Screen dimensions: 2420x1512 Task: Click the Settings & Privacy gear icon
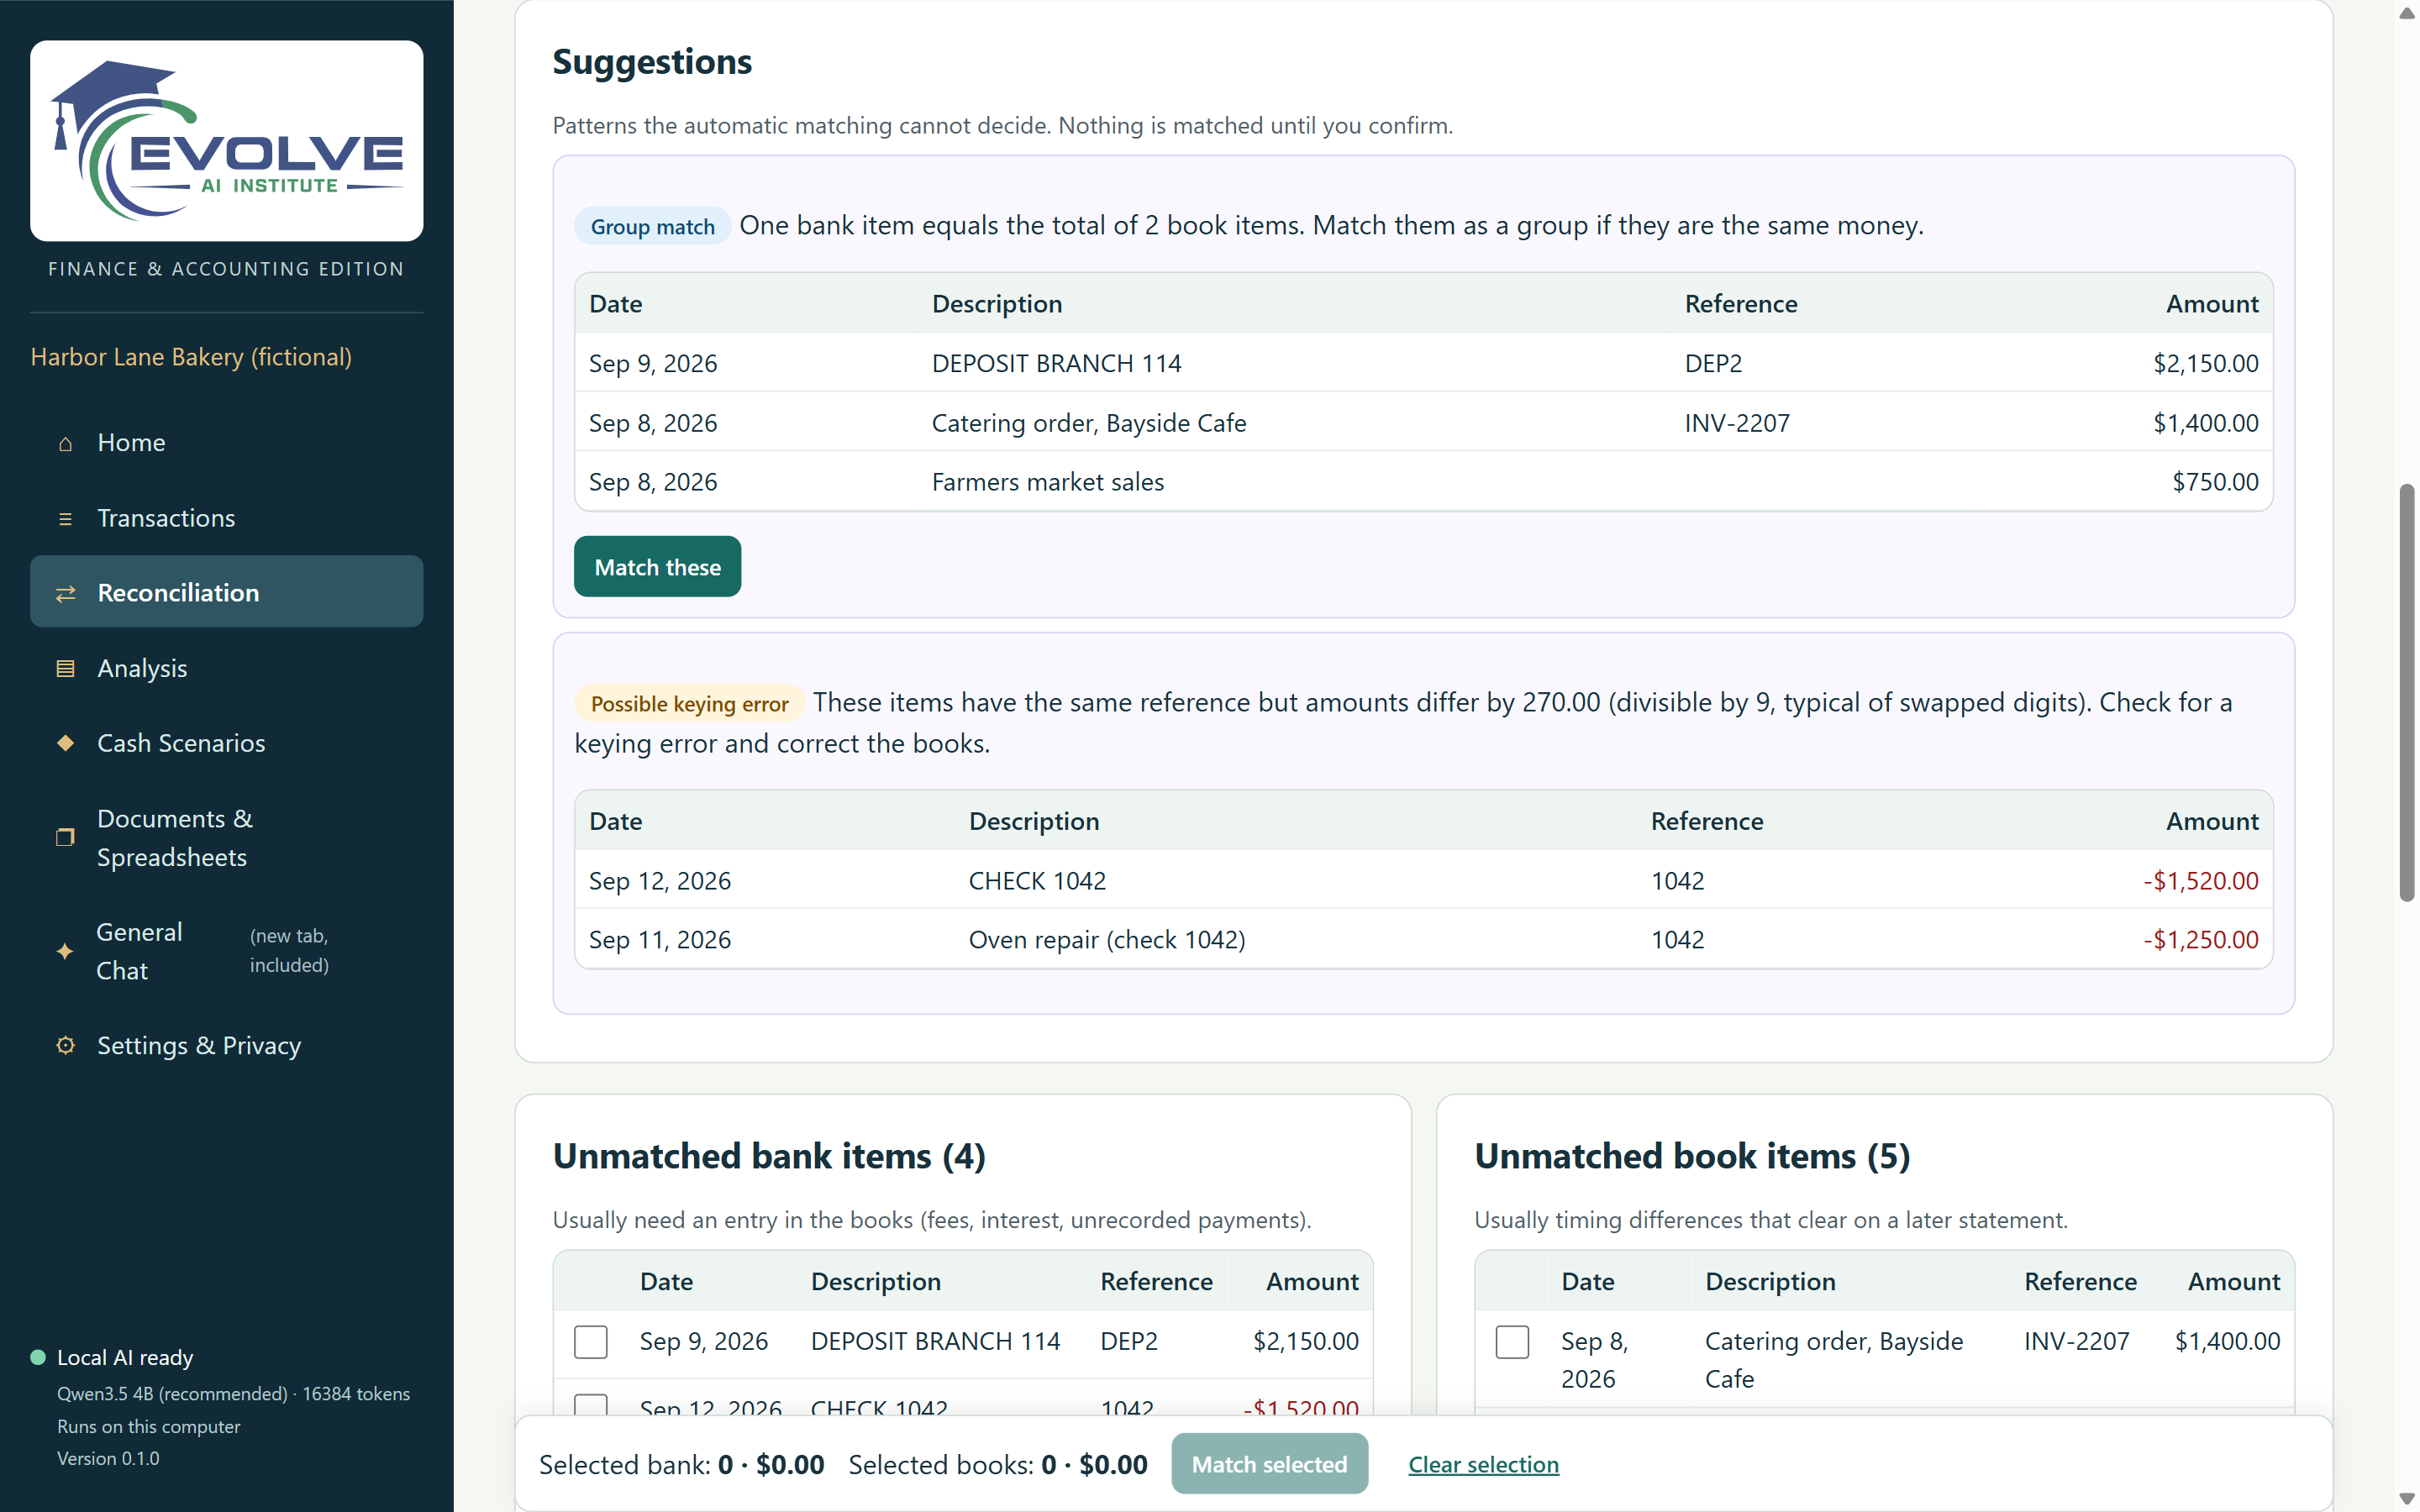tap(65, 1046)
